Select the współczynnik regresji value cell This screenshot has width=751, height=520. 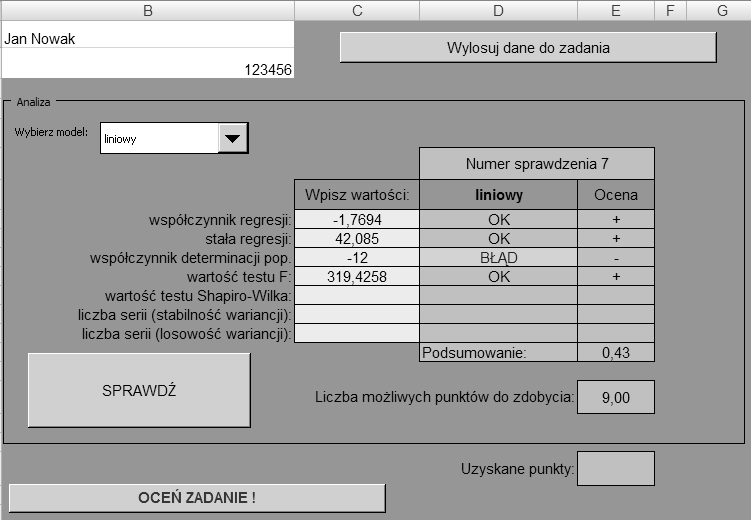tap(357, 220)
